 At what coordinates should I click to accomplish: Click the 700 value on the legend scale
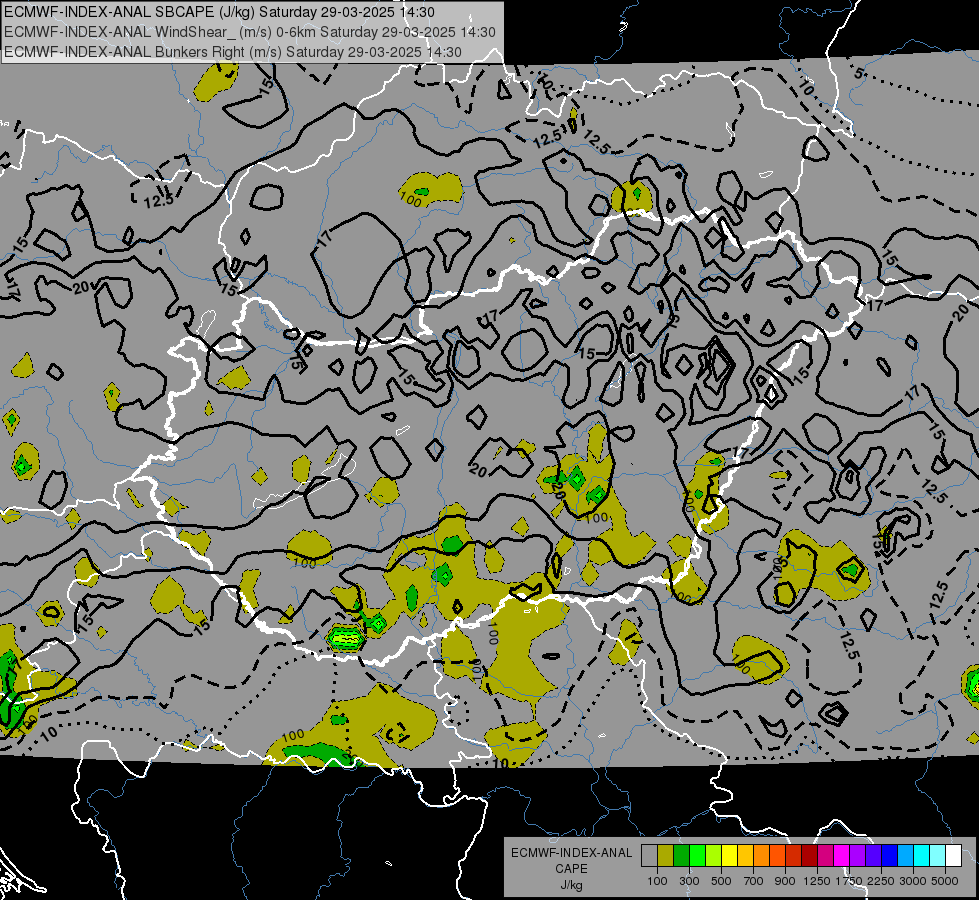(x=754, y=881)
